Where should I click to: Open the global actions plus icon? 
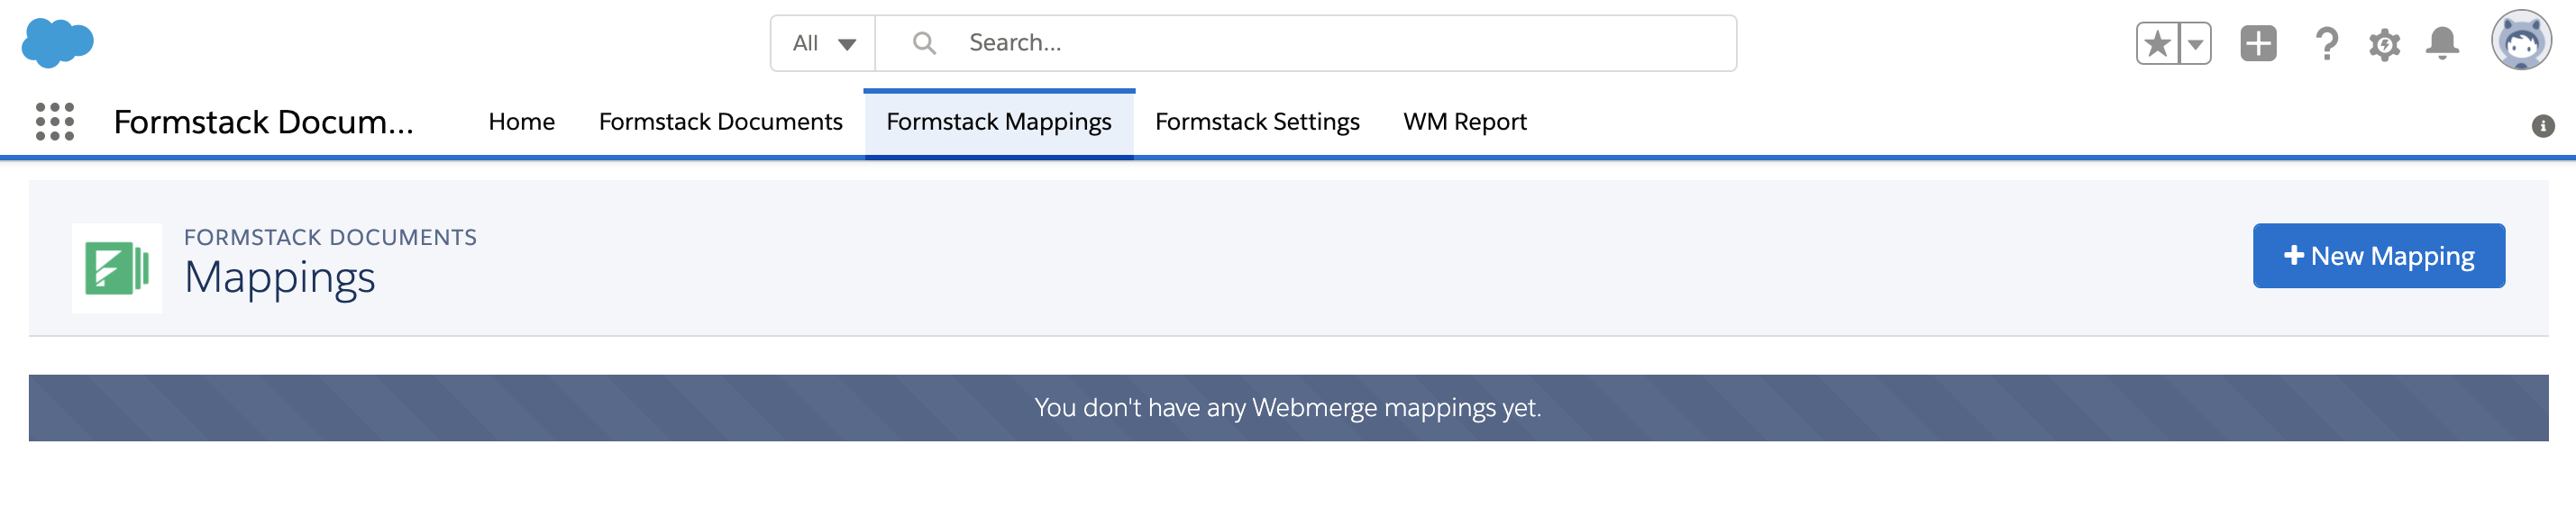(2258, 44)
